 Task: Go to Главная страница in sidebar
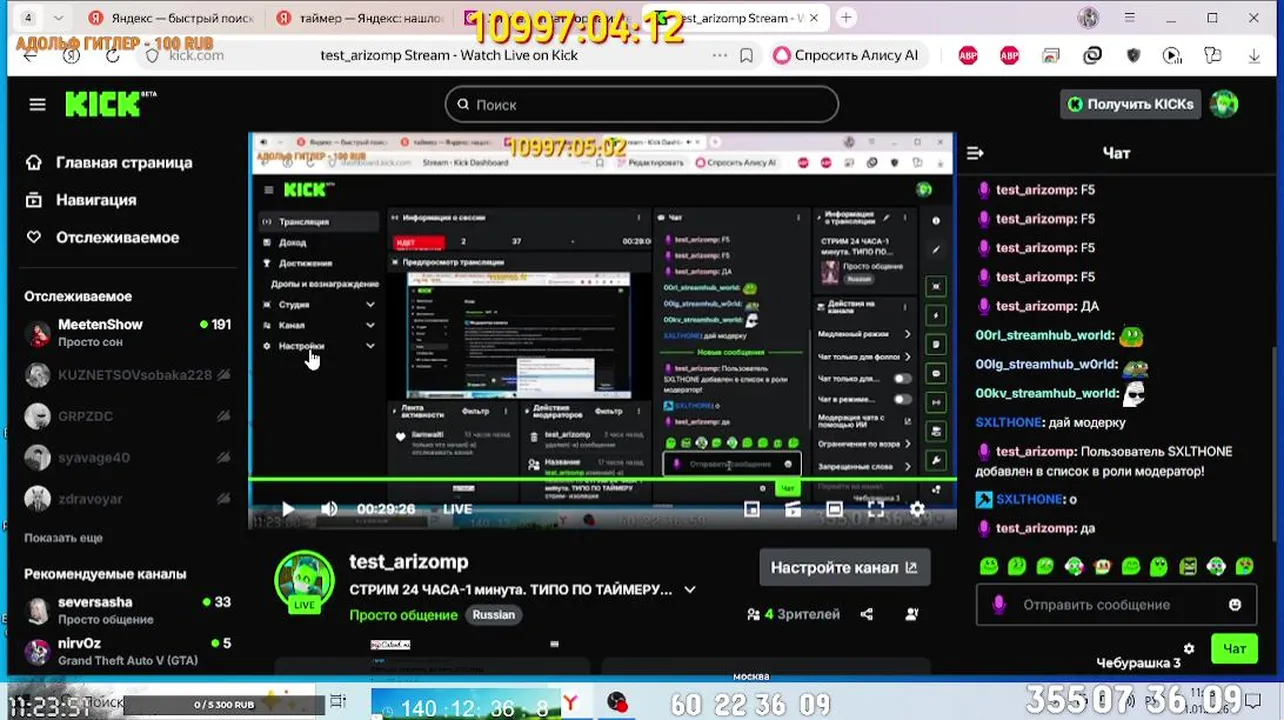[x=110, y=162]
